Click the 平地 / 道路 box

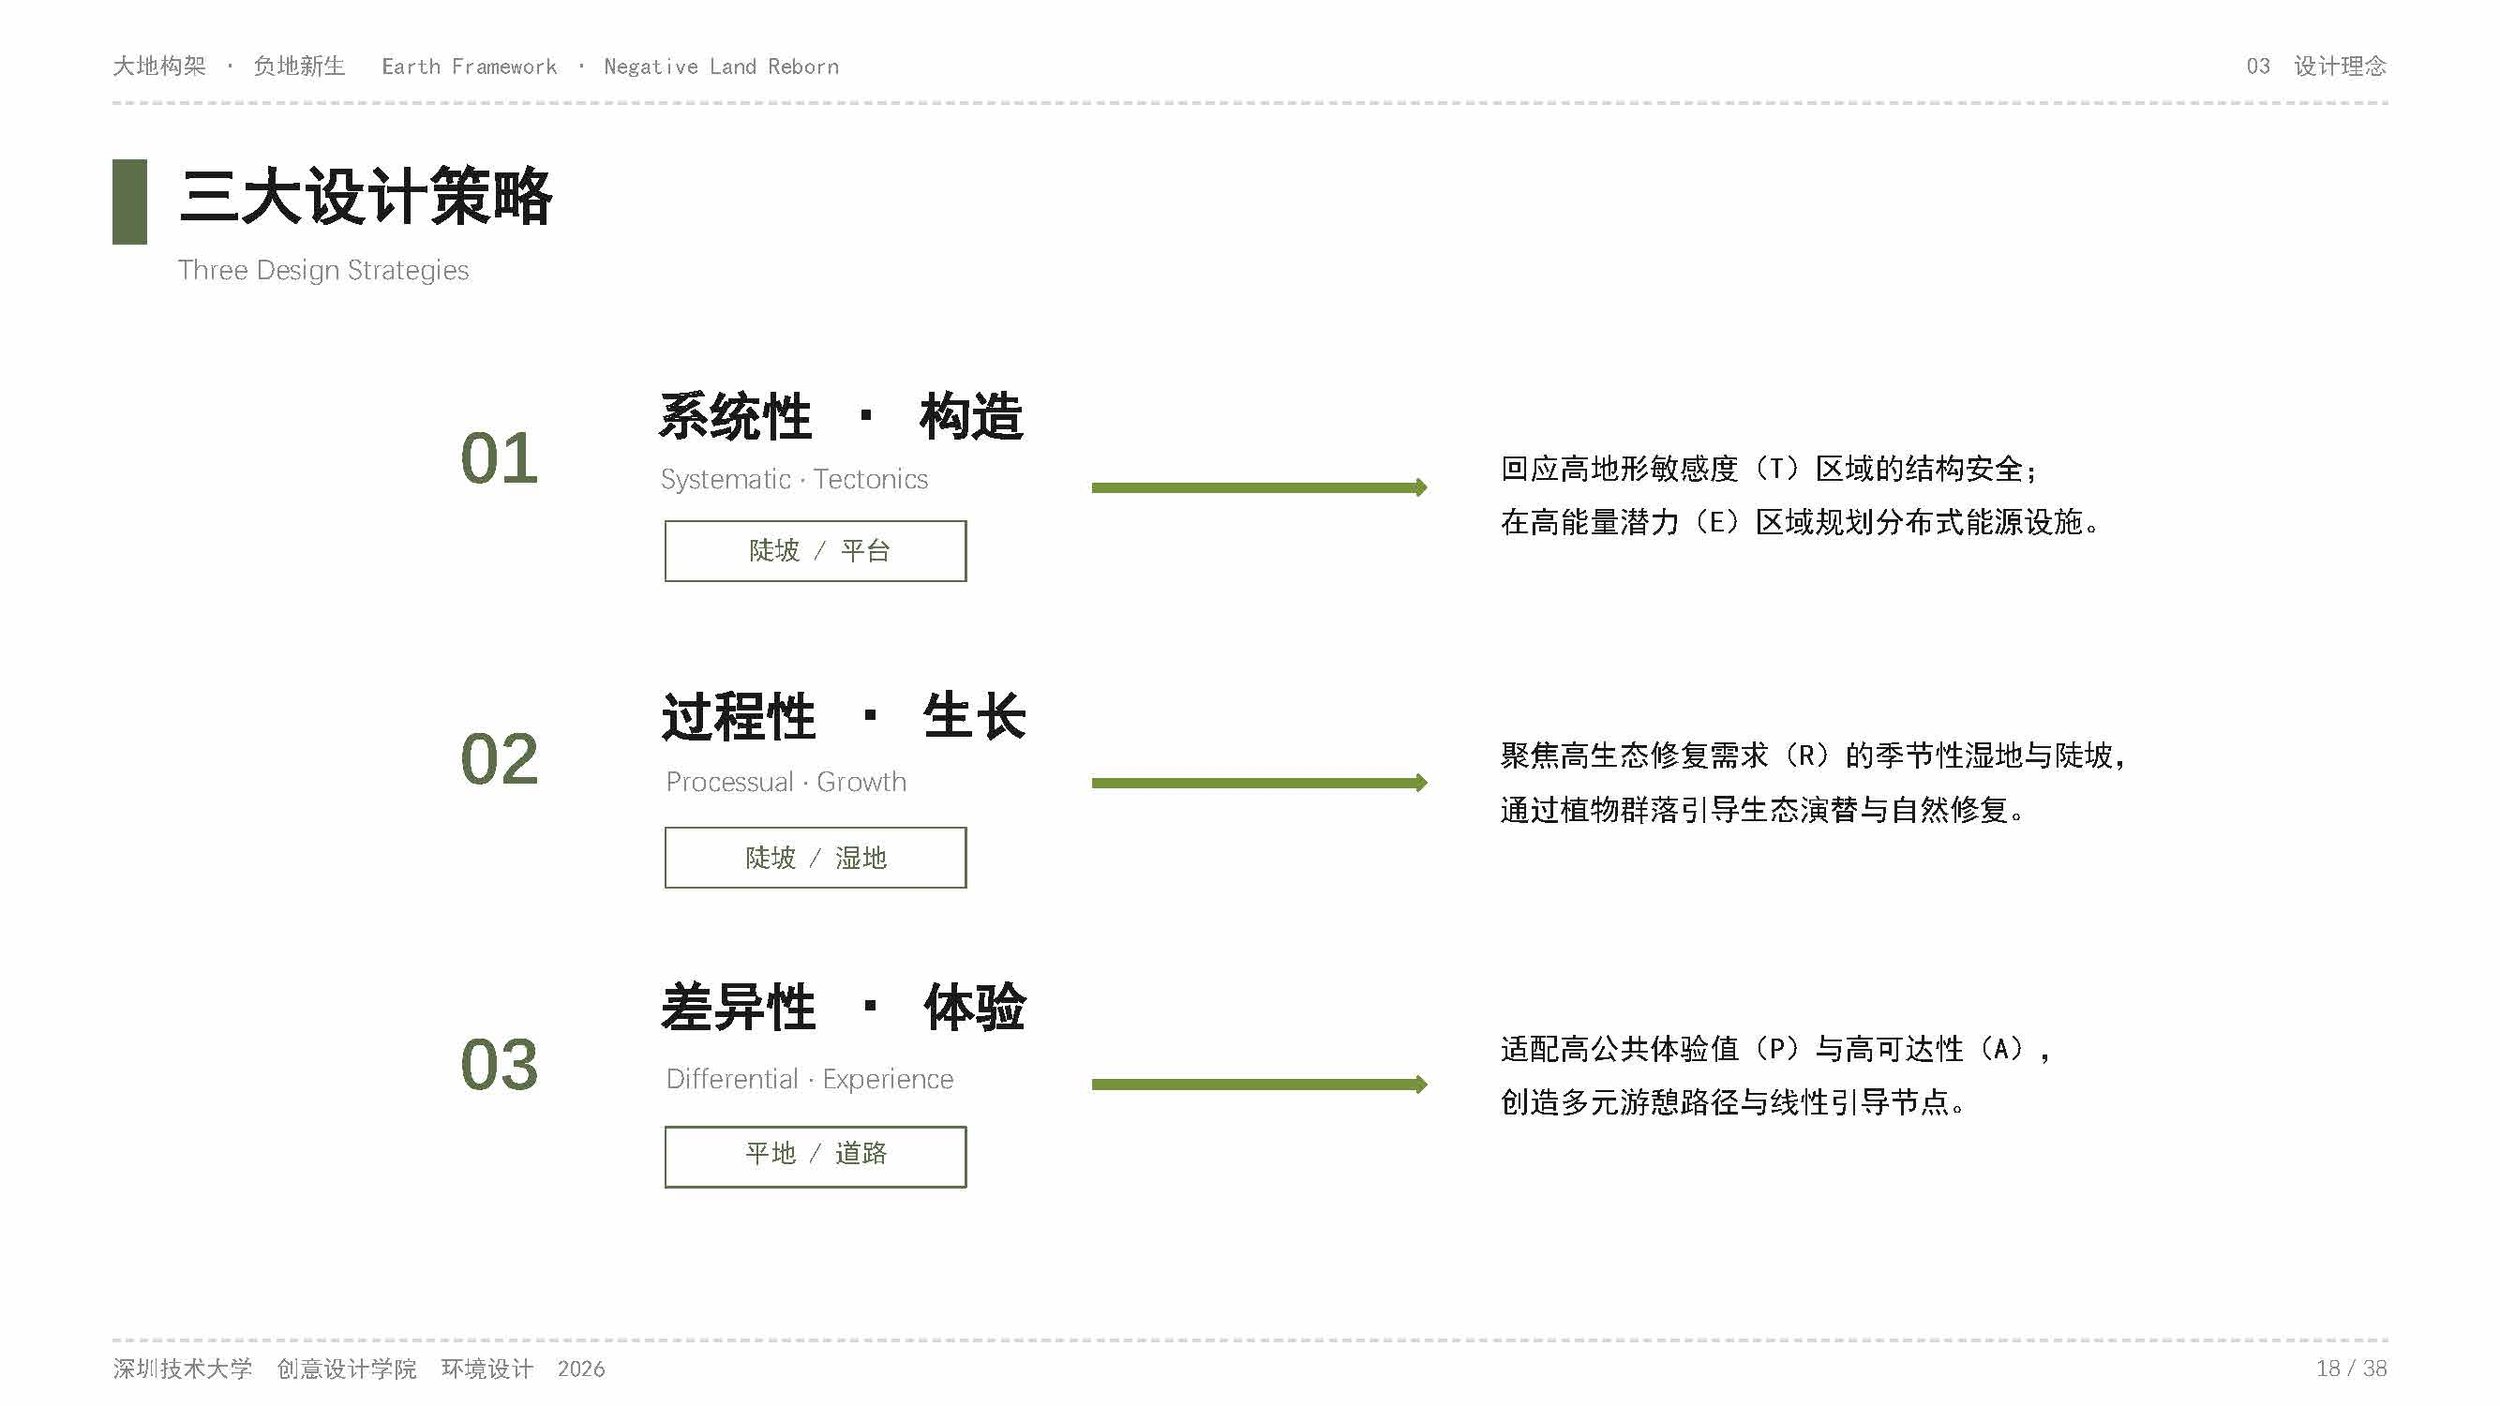tap(815, 1157)
